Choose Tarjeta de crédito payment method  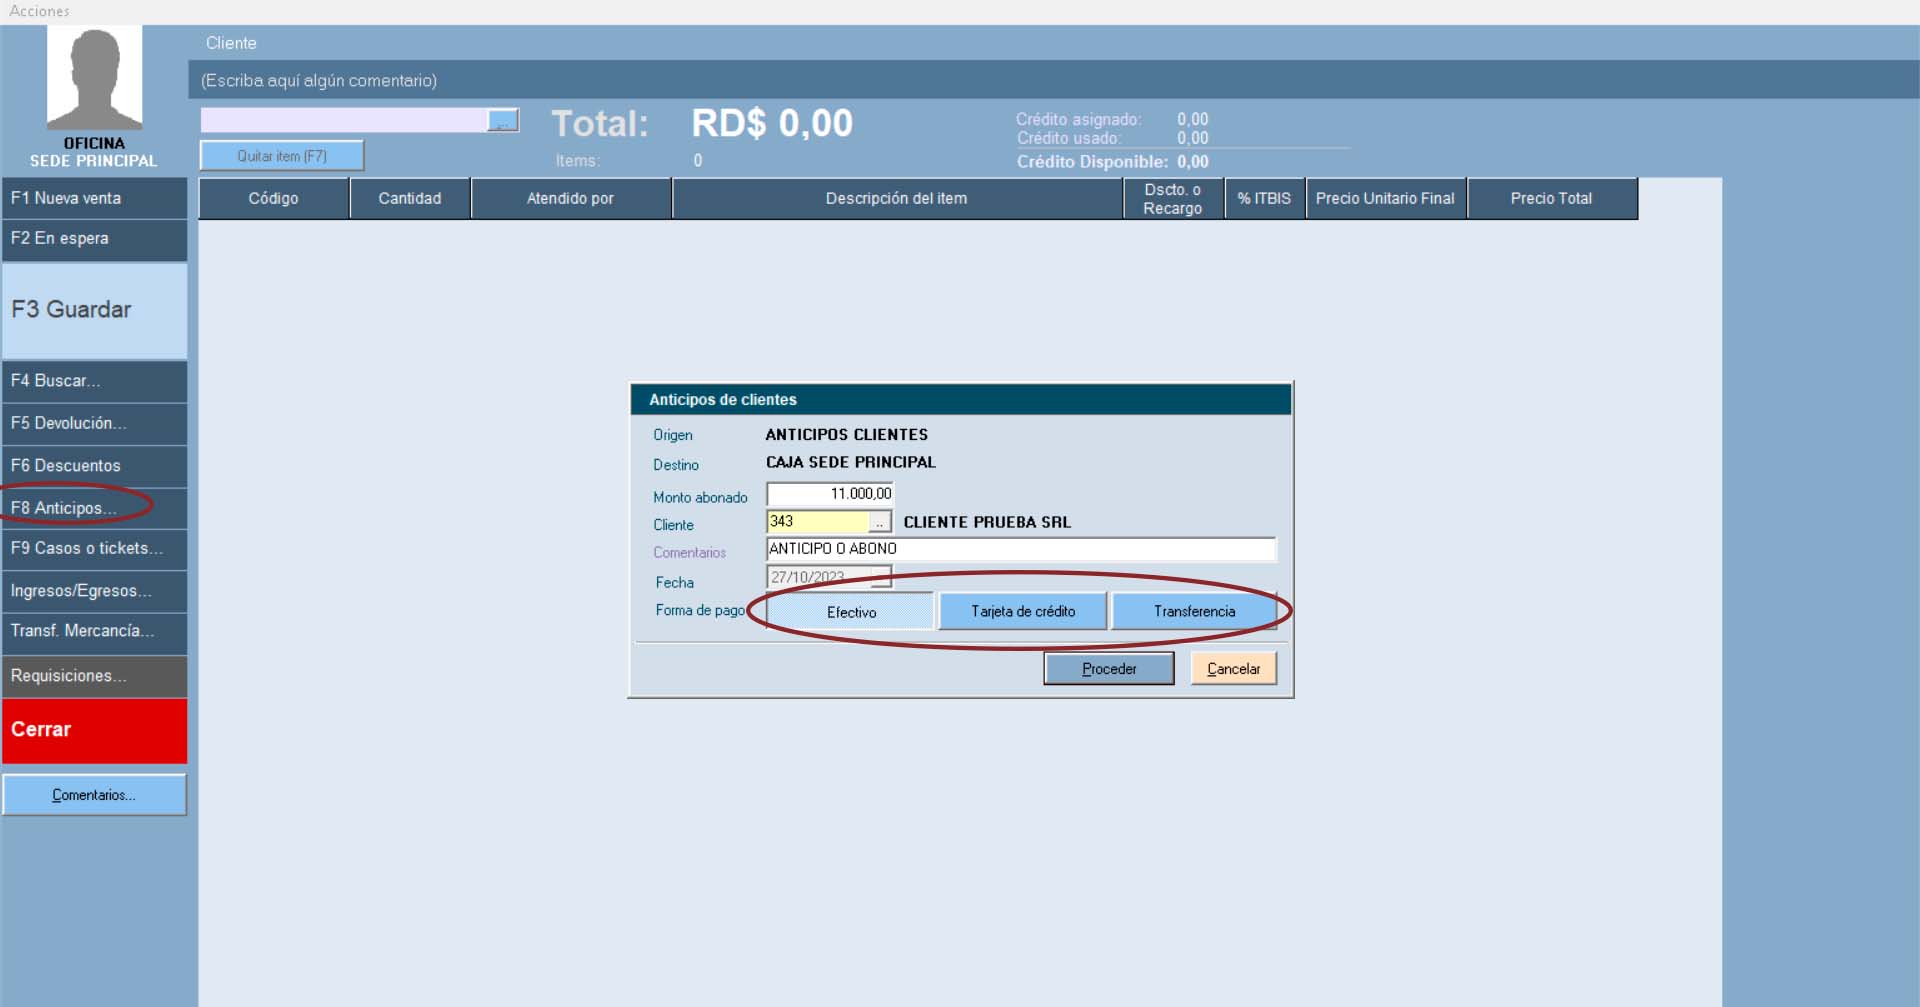pos(1022,611)
